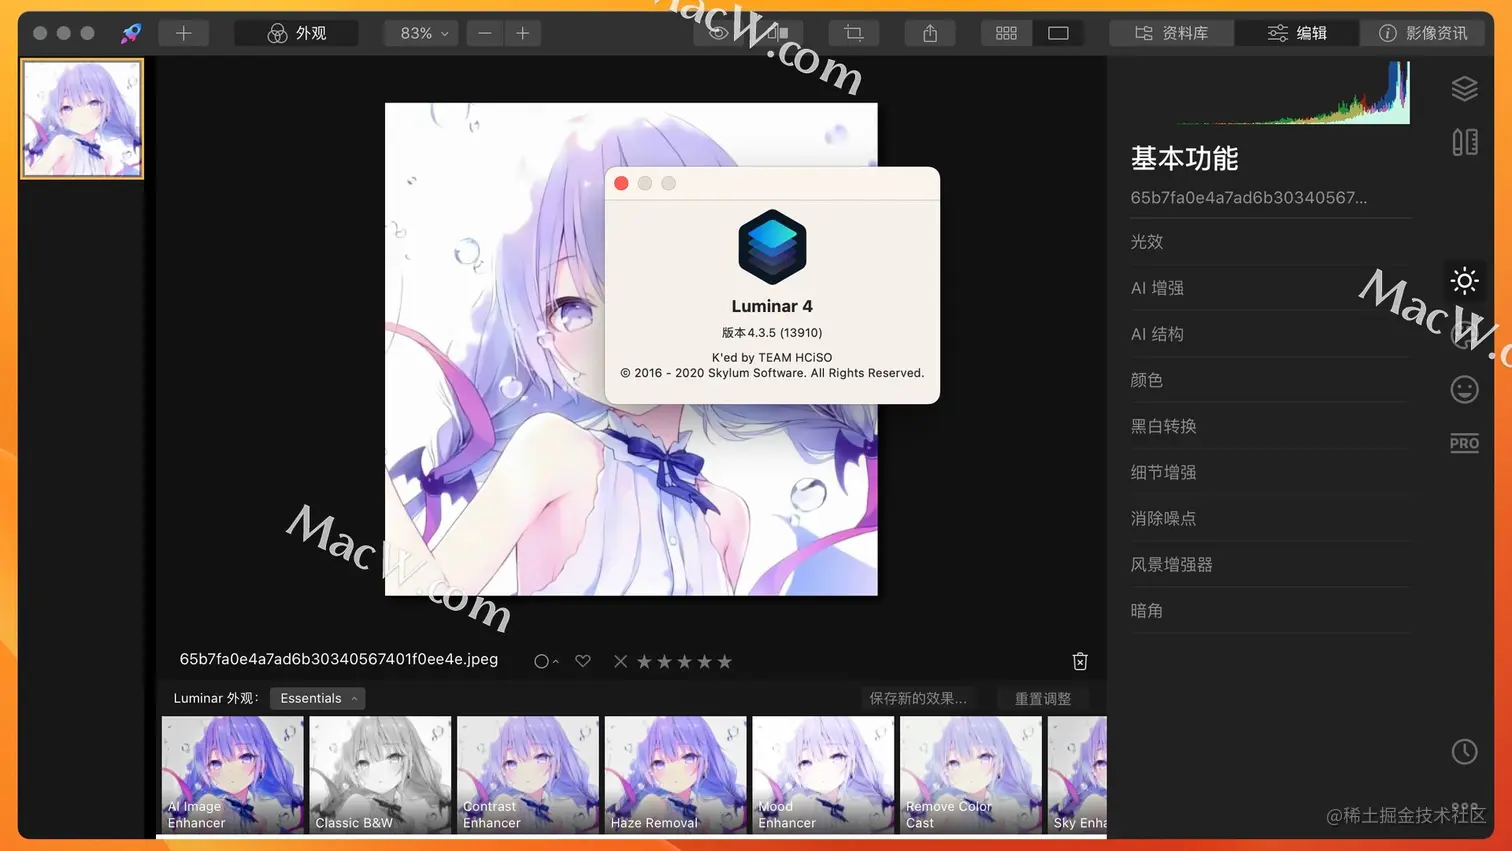Screen dimensions: 1512x851
Task: Click the histogram display
Action: click(1293, 93)
